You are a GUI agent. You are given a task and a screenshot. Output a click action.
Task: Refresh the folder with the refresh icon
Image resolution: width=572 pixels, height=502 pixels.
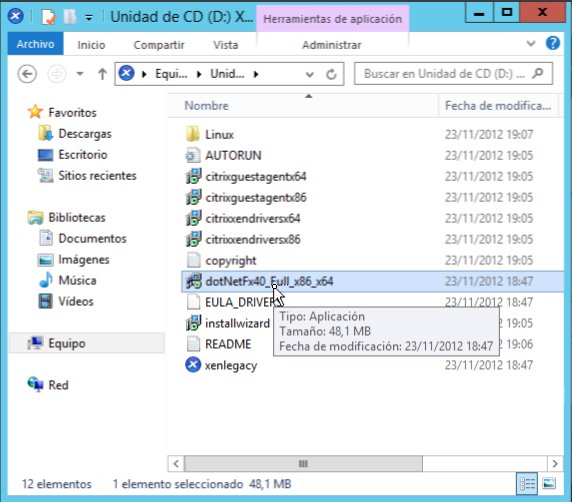point(331,74)
